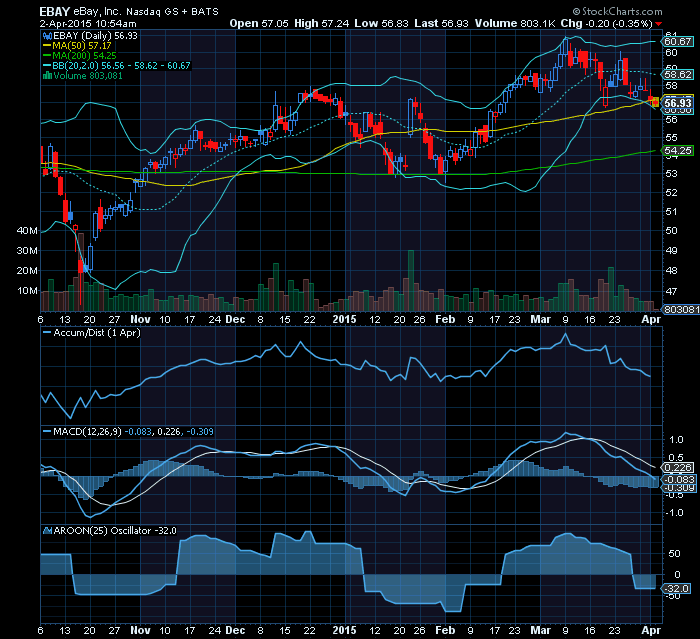Click the -1.0 label on MACD axis

pyautogui.click(x=674, y=513)
